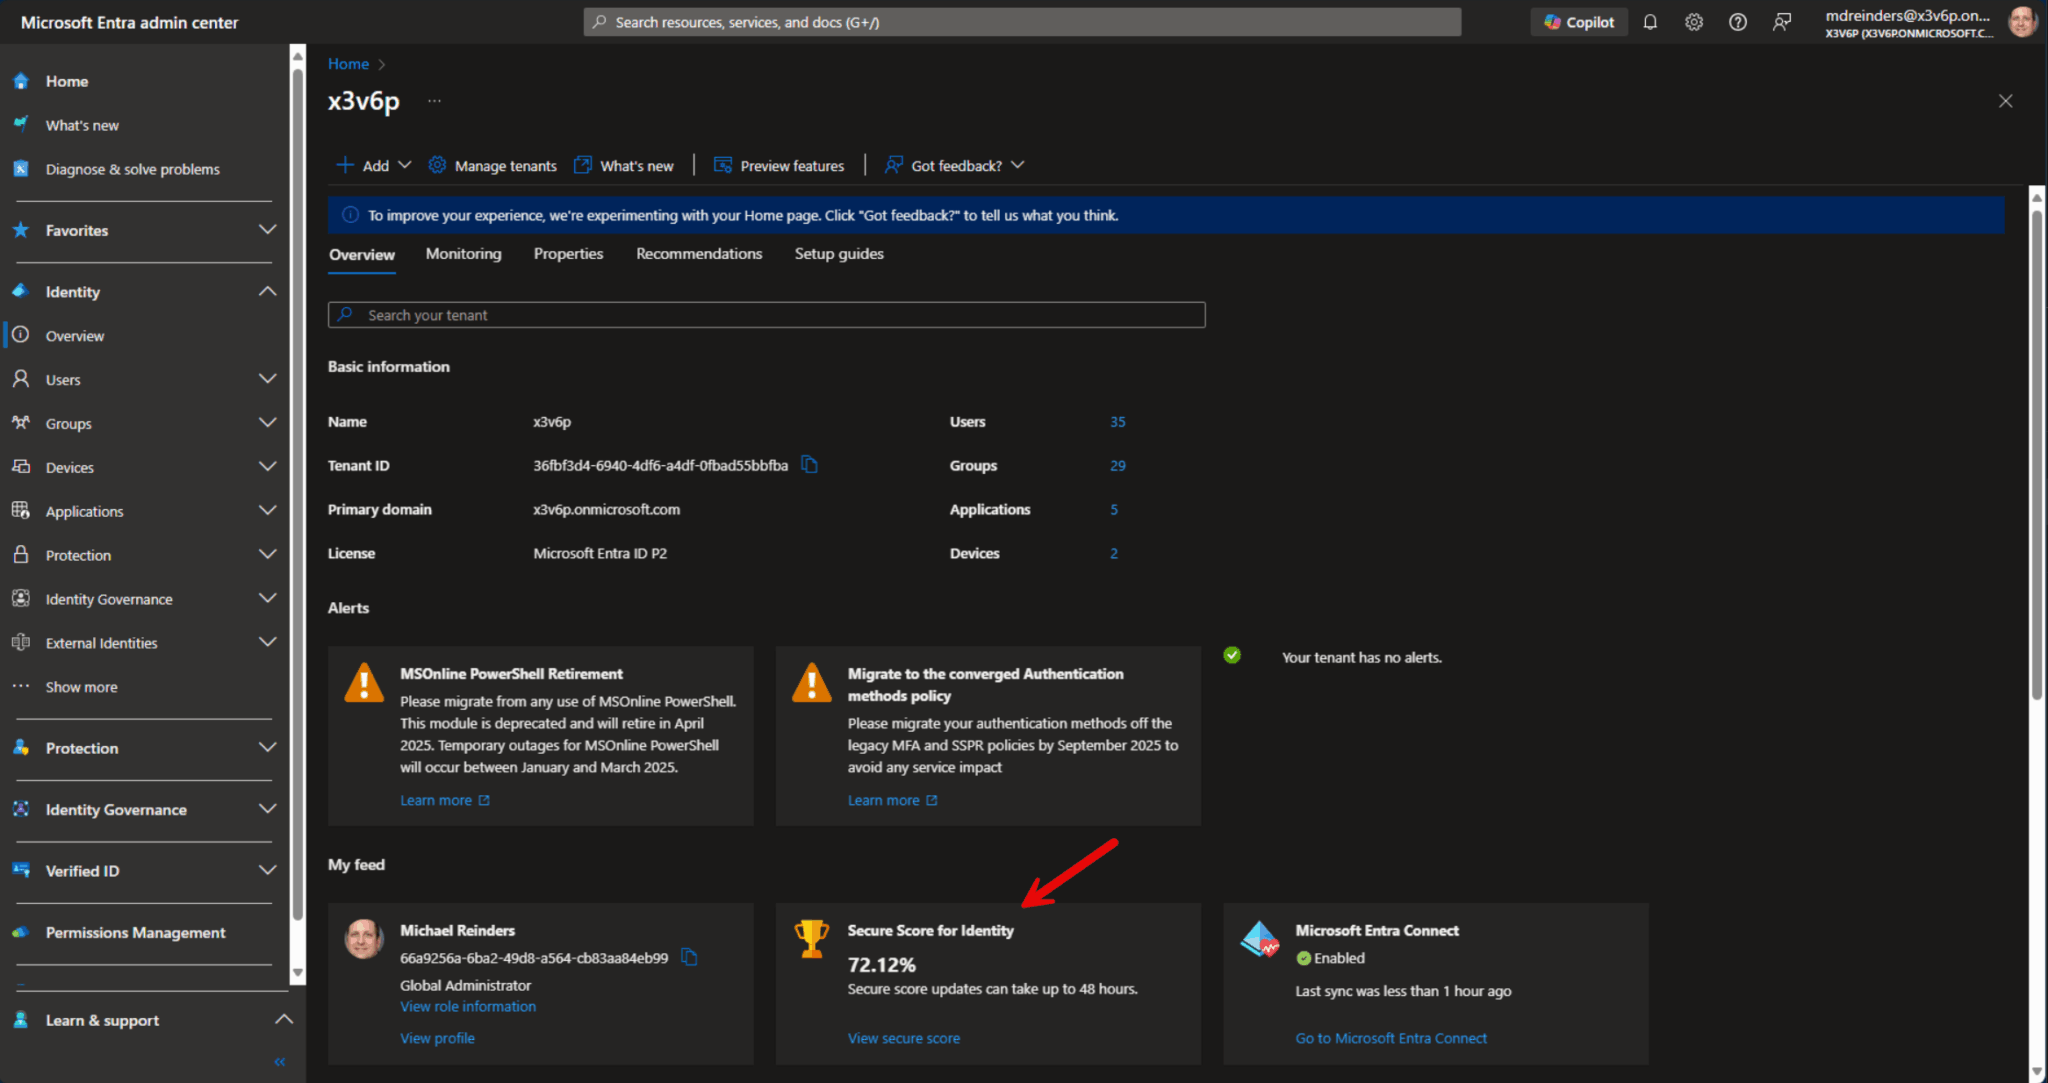The image size is (2048, 1083).
Task: Switch to the Monitoring tab
Action: click(463, 253)
